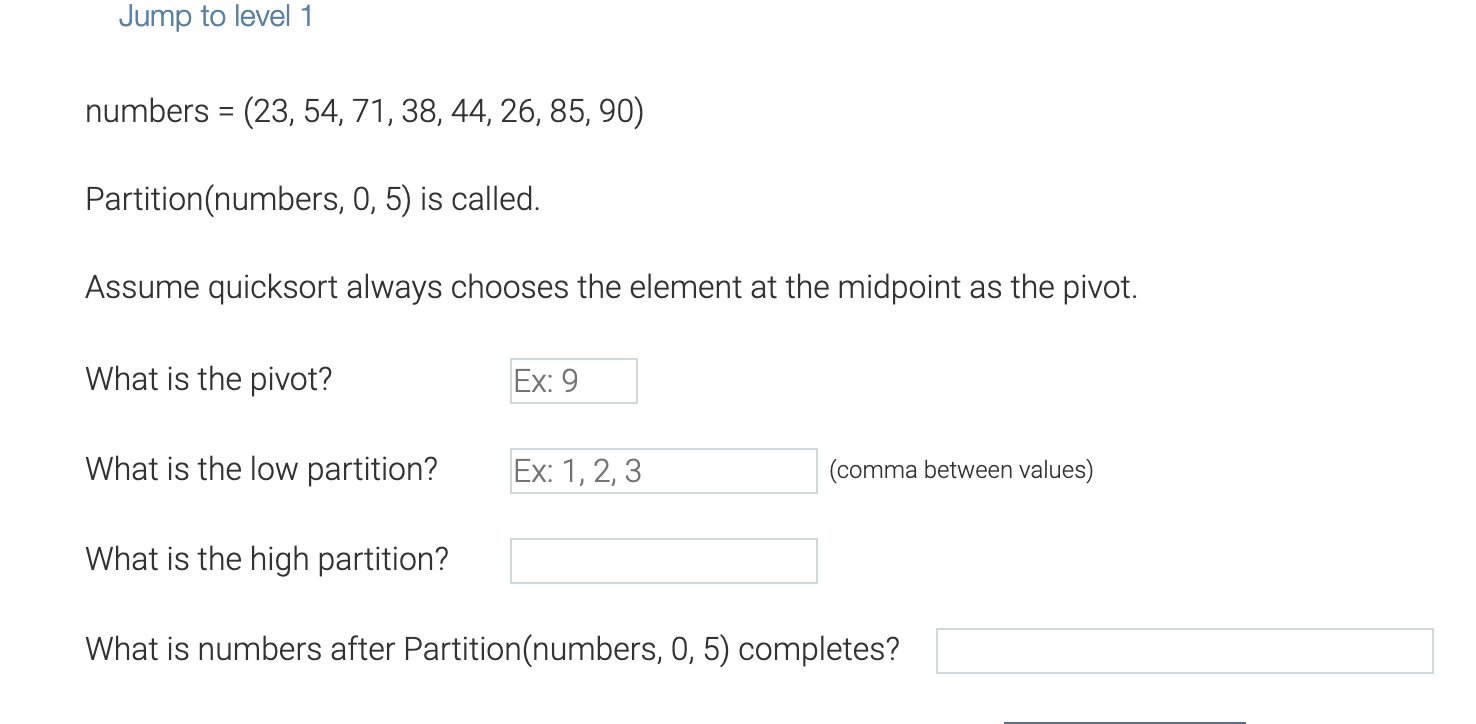Click the 'What is the high partition?' label

[267, 559]
